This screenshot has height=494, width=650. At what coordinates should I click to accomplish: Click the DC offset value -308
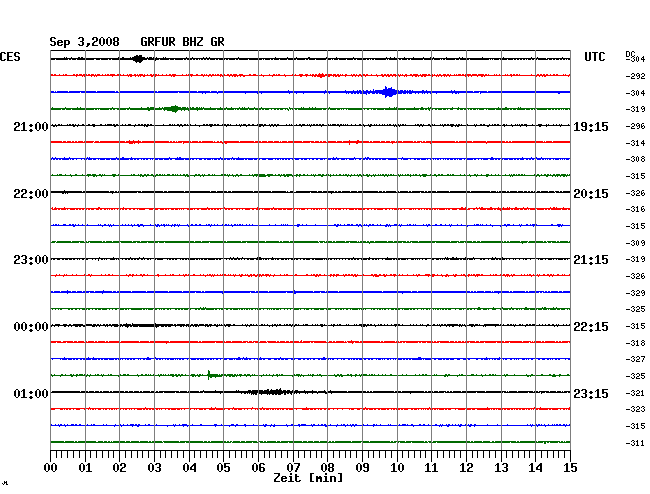635,159
